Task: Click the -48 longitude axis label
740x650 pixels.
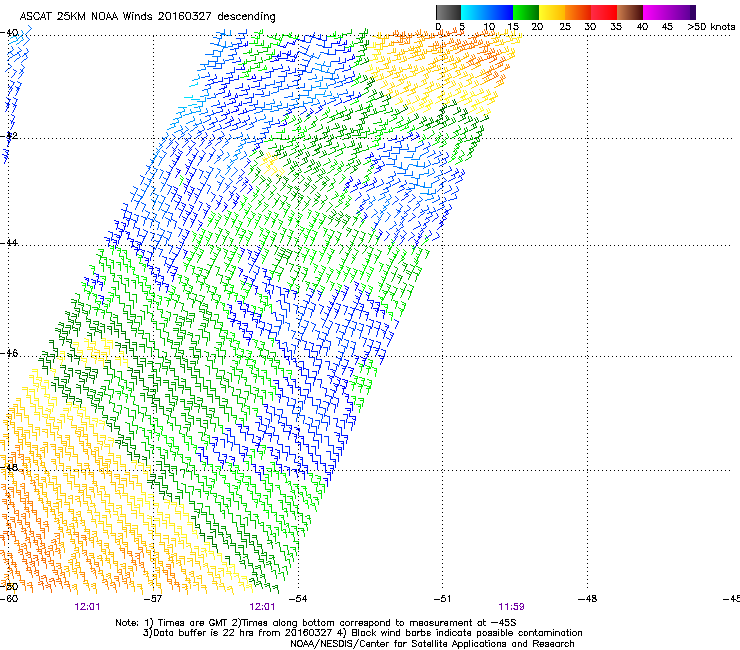Action: 587,599
